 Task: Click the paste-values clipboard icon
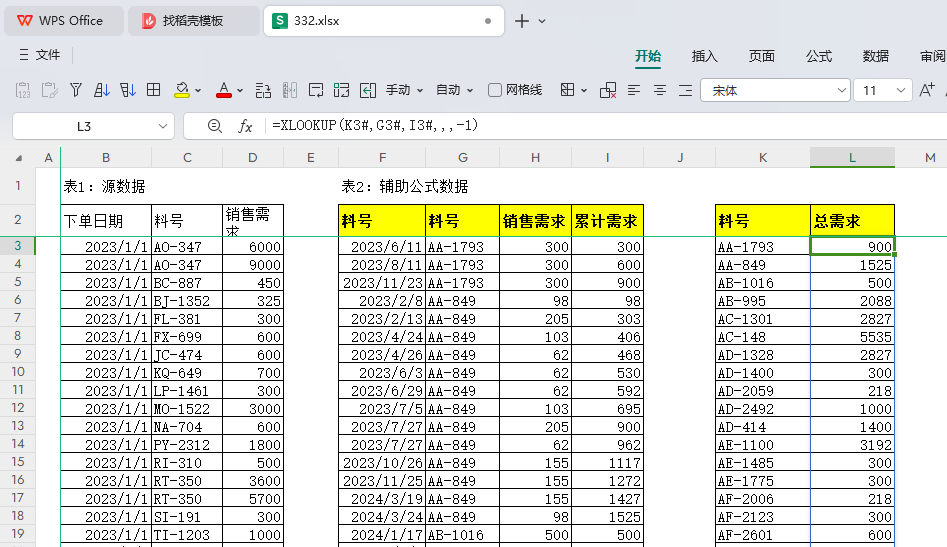point(23,91)
